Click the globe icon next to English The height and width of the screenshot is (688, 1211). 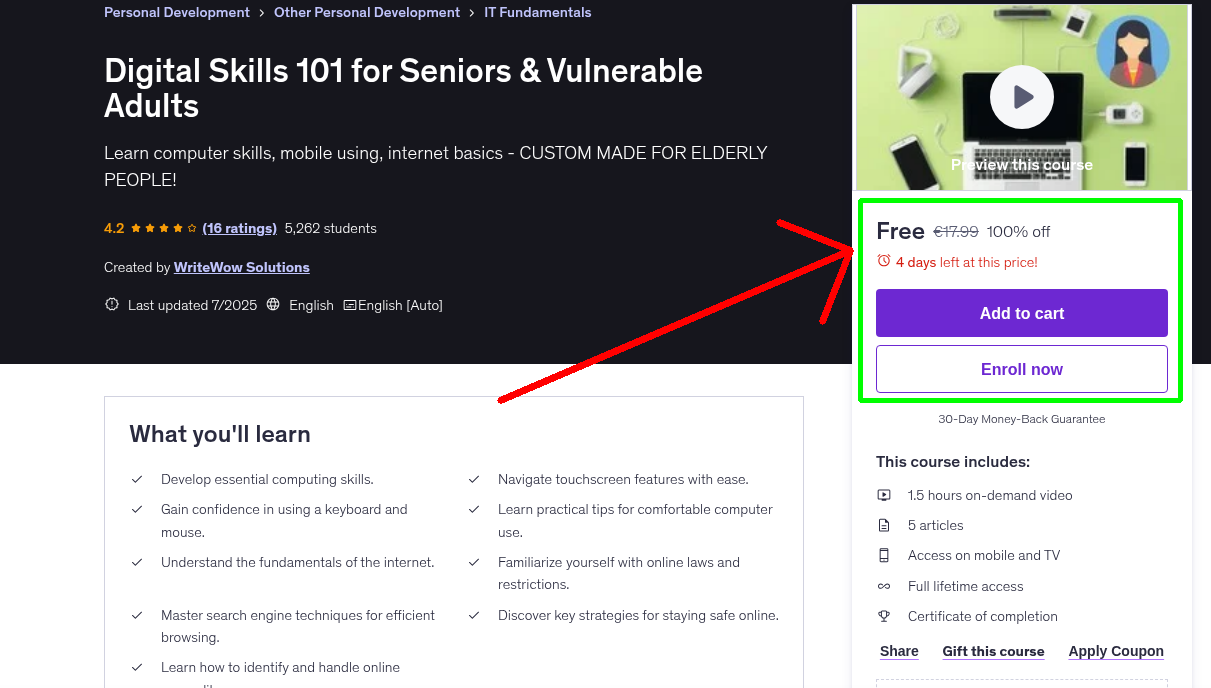[273, 304]
